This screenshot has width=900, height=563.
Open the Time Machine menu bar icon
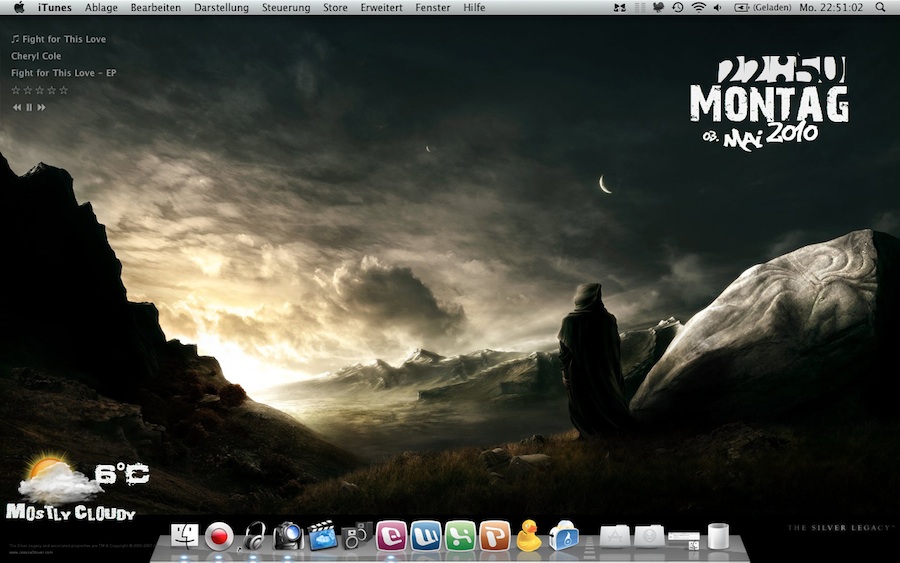(678, 7)
